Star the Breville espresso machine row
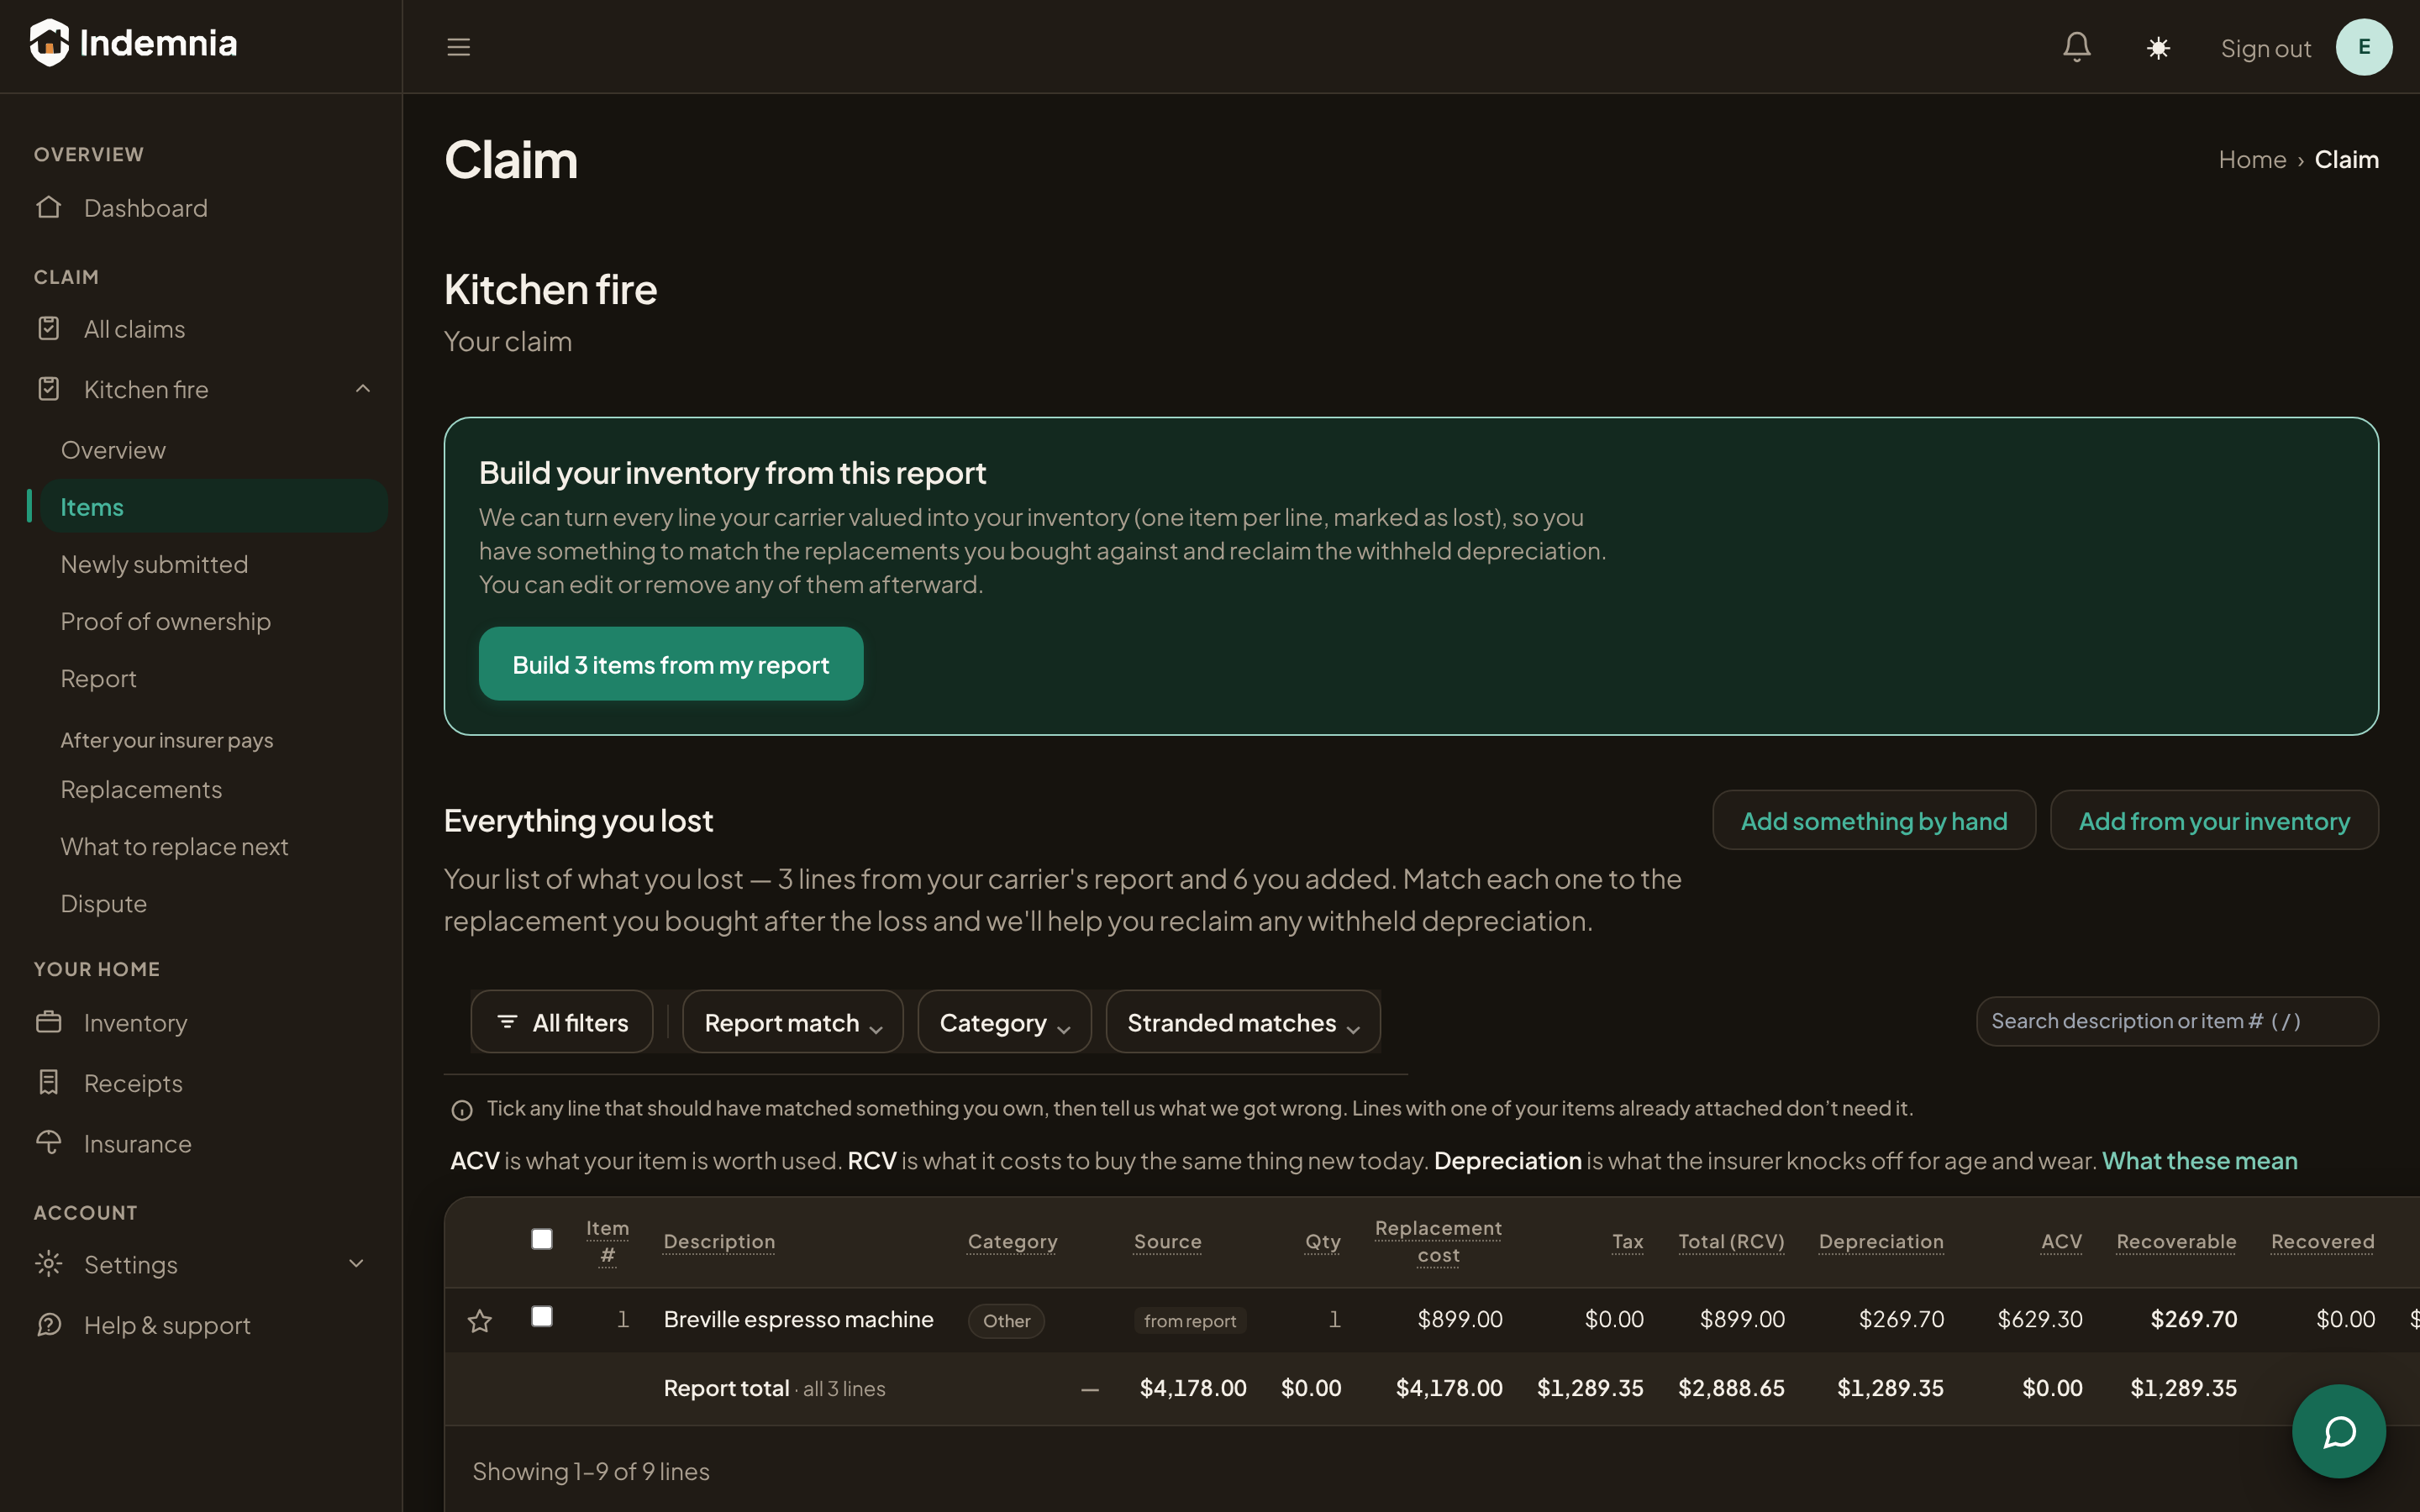The width and height of the screenshot is (2420, 1512). tap(480, 1321)
